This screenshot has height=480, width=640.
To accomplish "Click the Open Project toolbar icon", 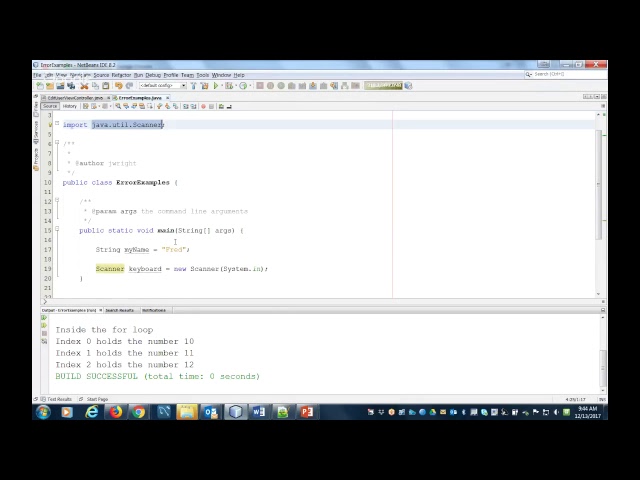I will click(x=60, y=86).
